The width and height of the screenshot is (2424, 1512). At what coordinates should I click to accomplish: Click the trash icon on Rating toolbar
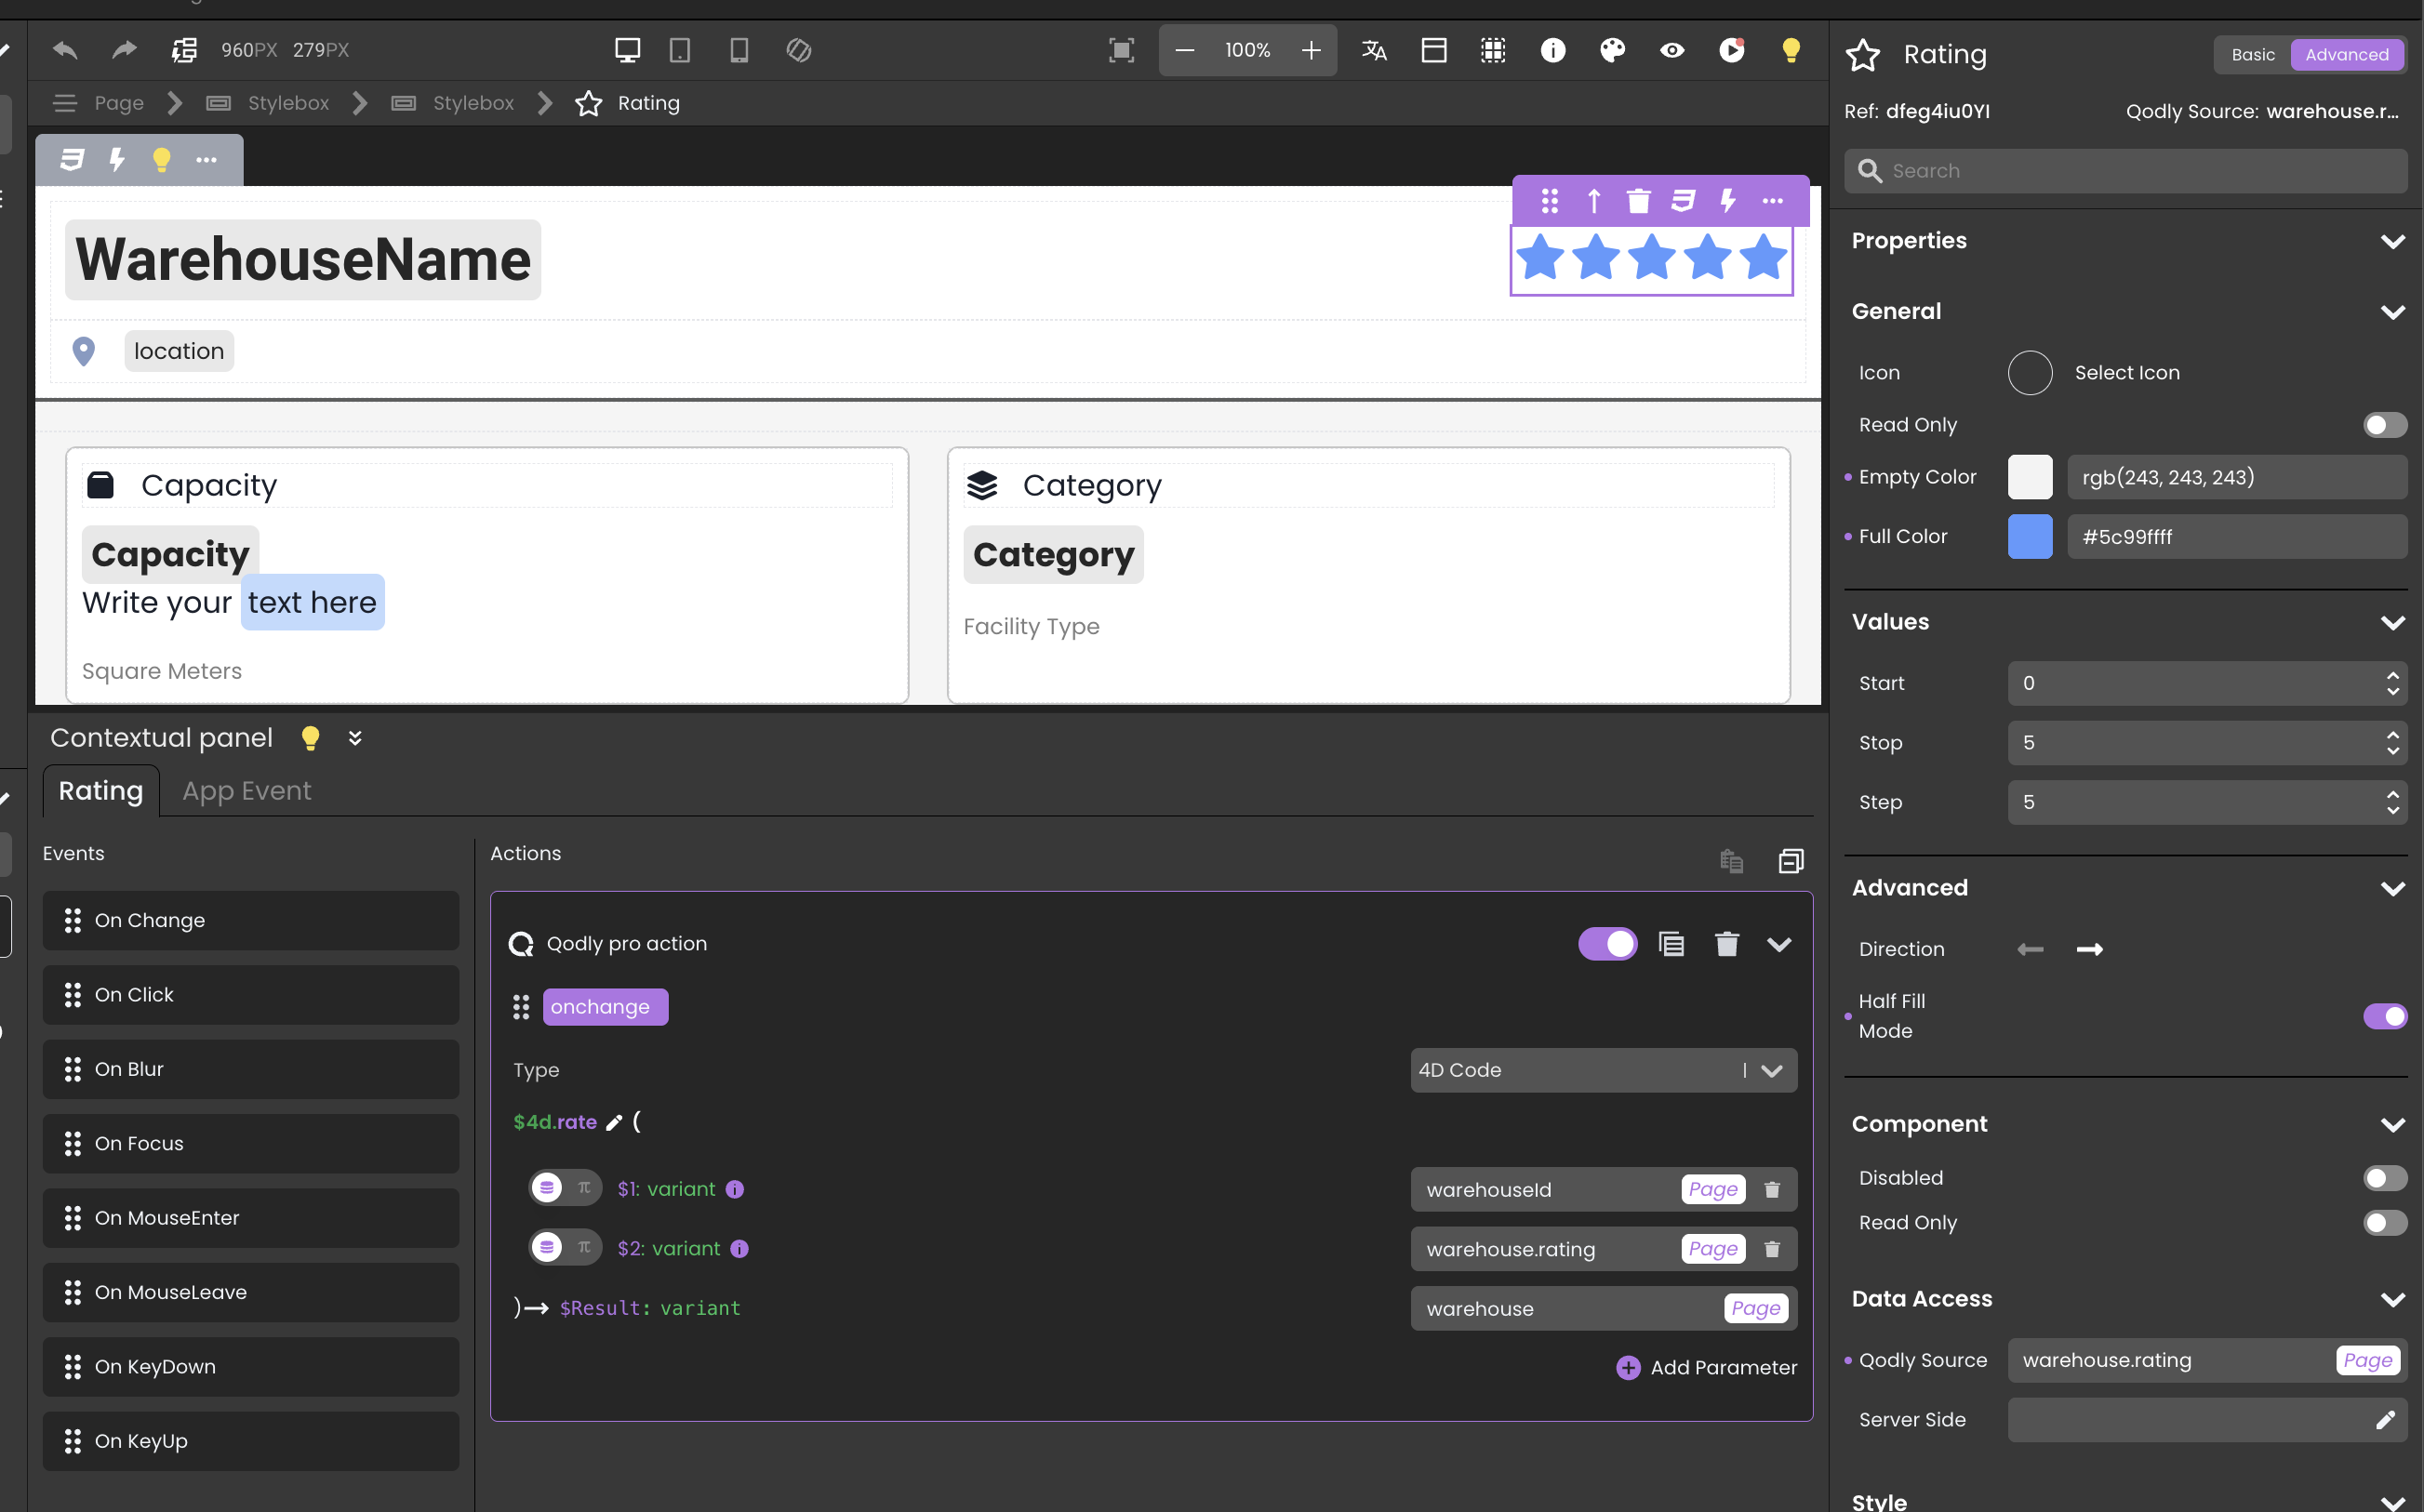1638,201
